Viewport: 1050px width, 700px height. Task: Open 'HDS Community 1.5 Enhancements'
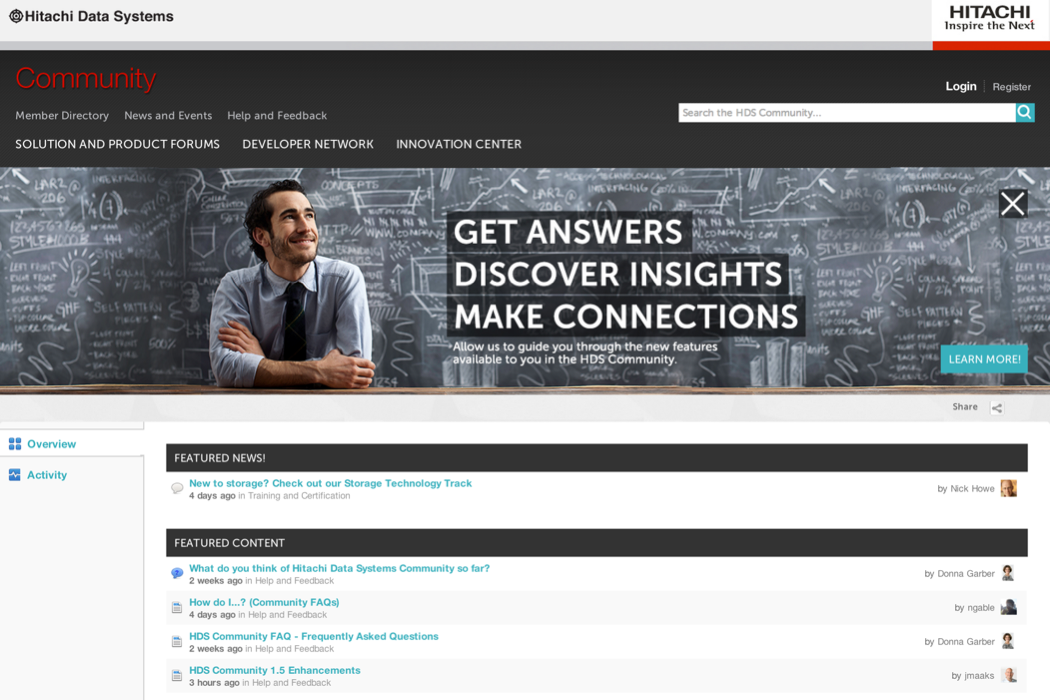coord(275,671)
